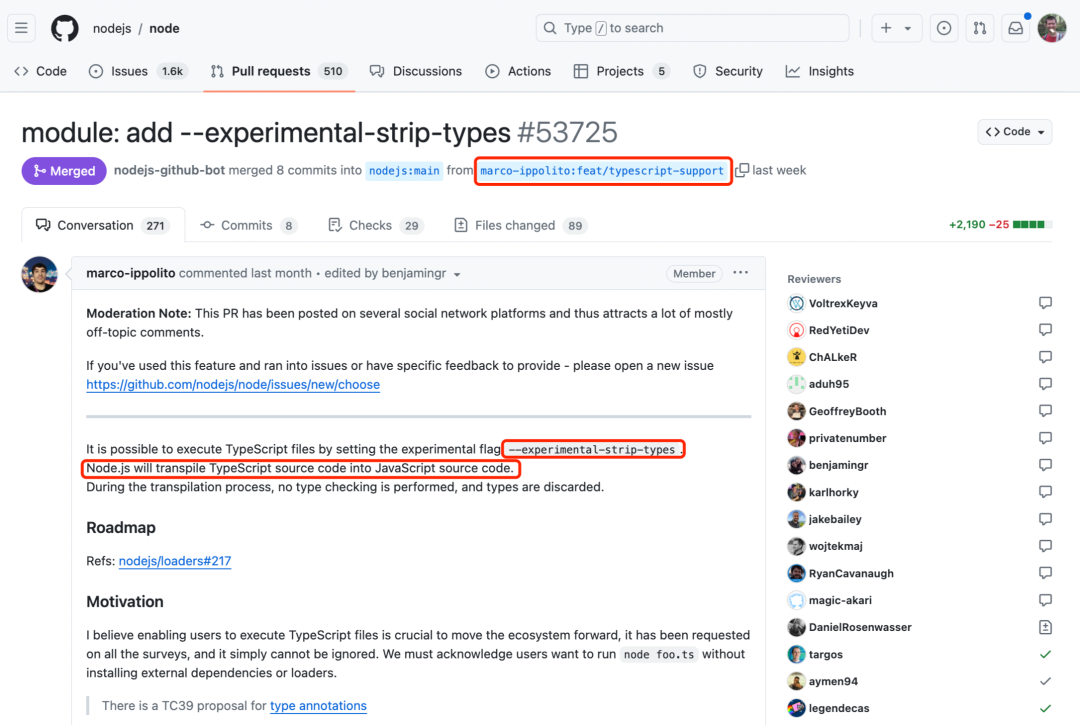Image resolution: width=1080 pixels, height=725 pixels.
Task: Expand the dropdown arrow beside the plus
Action: [908, 28]
